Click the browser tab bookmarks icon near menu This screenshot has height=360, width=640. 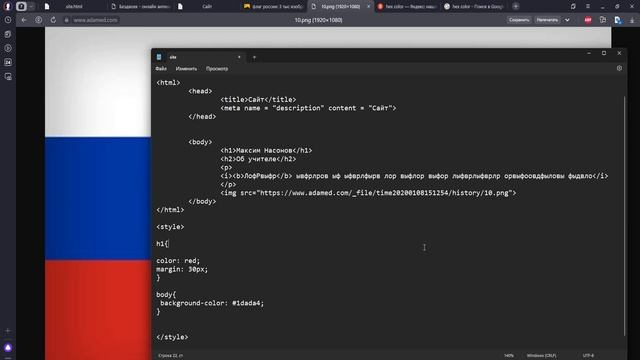point(573,7)
